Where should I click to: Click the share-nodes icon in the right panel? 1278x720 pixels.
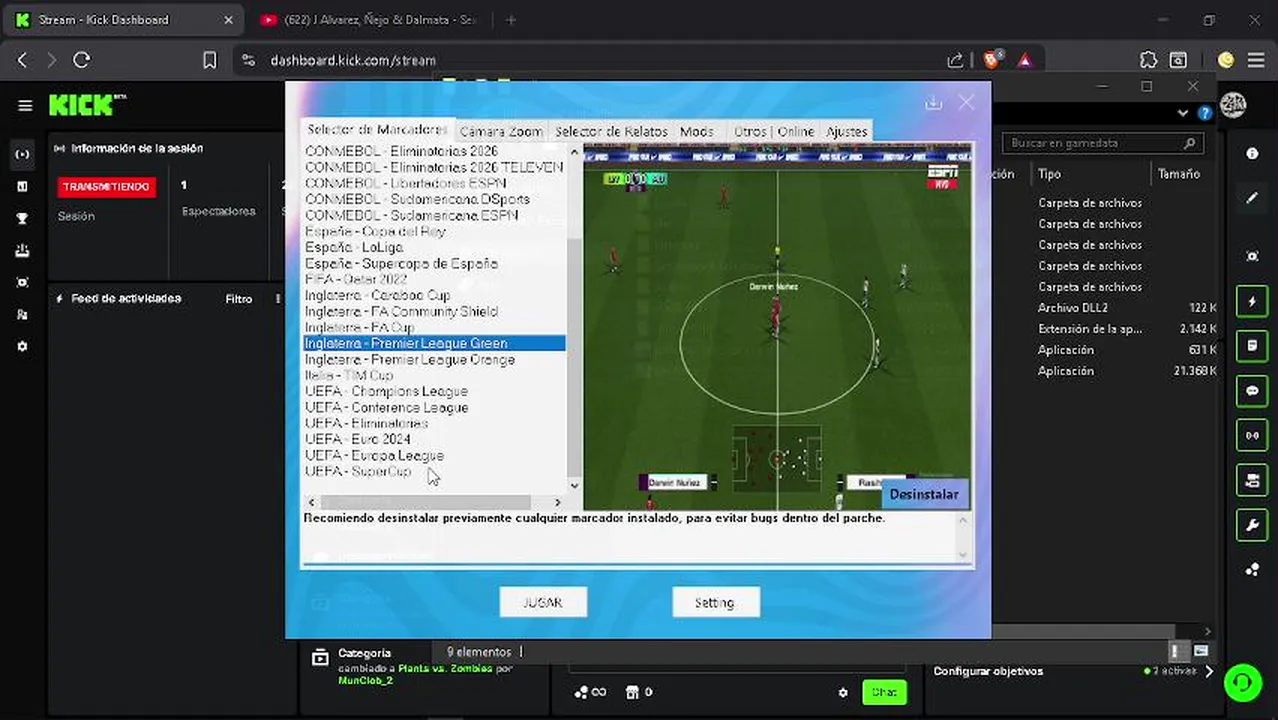point(1252,569)
